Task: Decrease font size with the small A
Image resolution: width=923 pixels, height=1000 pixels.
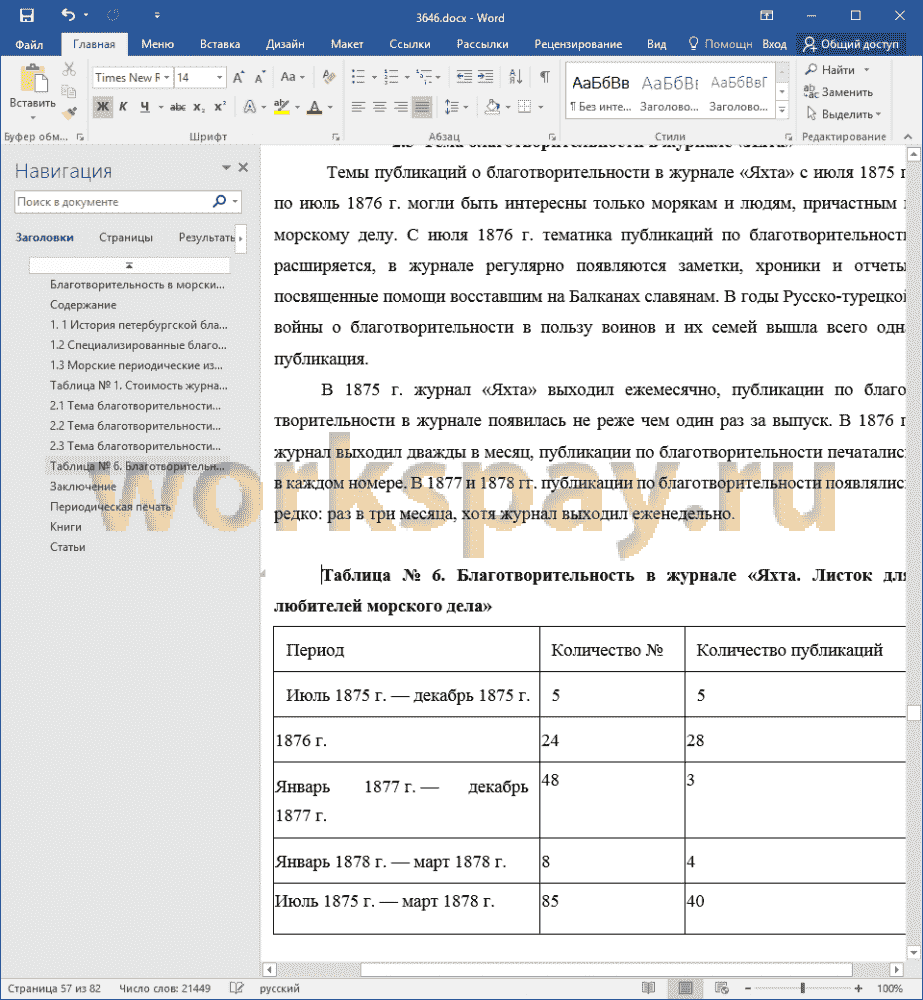Action: point(259,78)
